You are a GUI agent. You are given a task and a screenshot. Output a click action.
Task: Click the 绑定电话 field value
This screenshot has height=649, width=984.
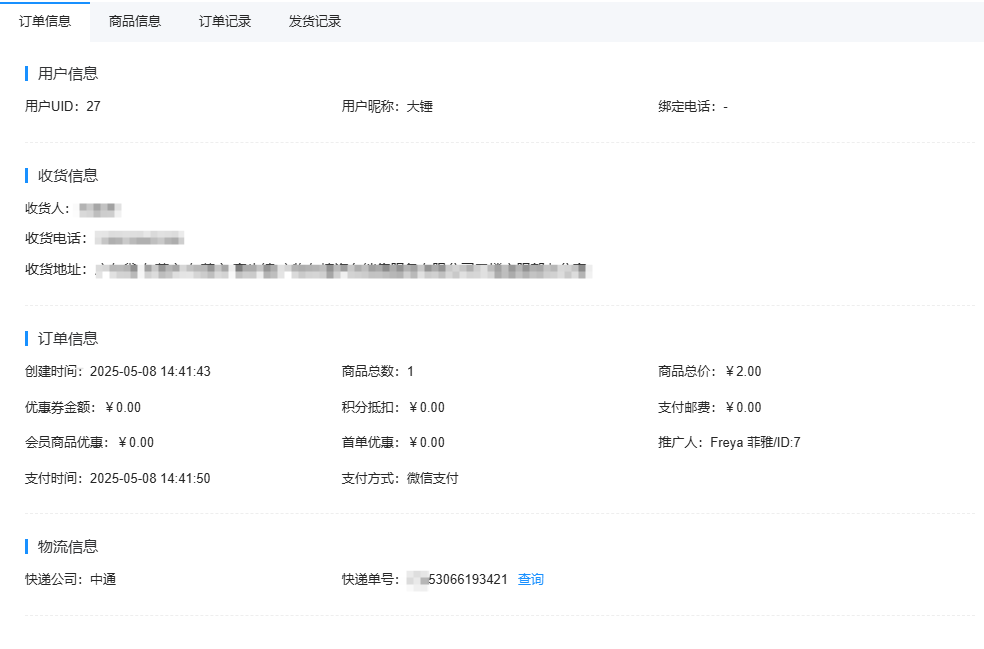[725, 107]
